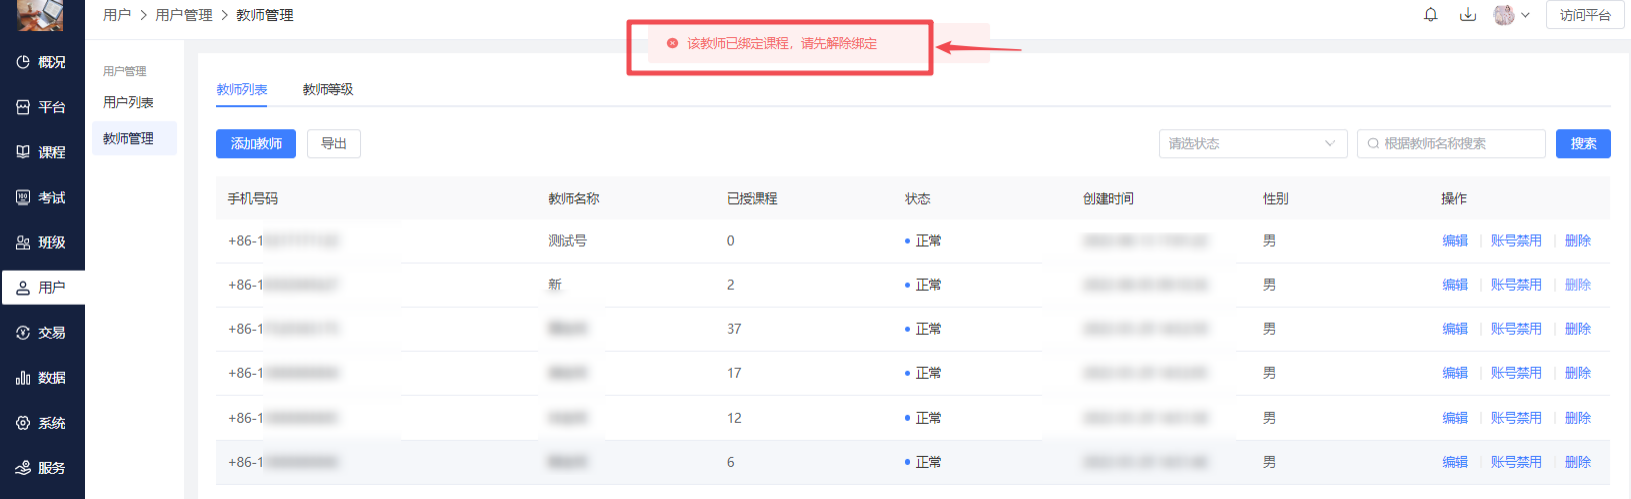Open 考试 exams in sidebar
Screen dimensions: 1631x499
(x=42, y=198)
